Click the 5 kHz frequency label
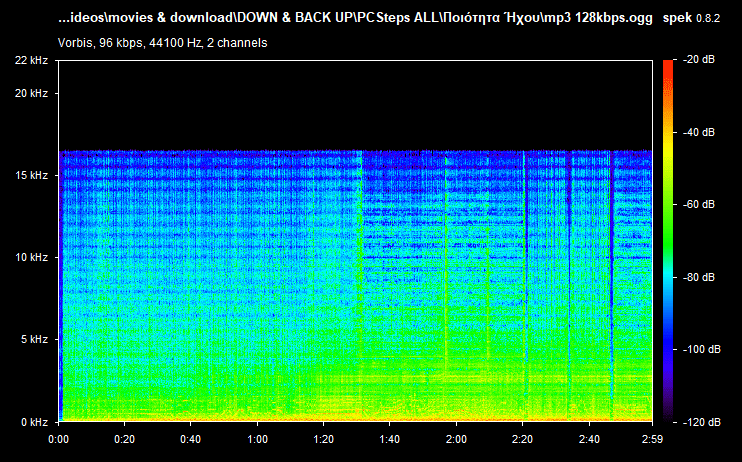Viewport: 742px width, 462px height. pos(34,339)
